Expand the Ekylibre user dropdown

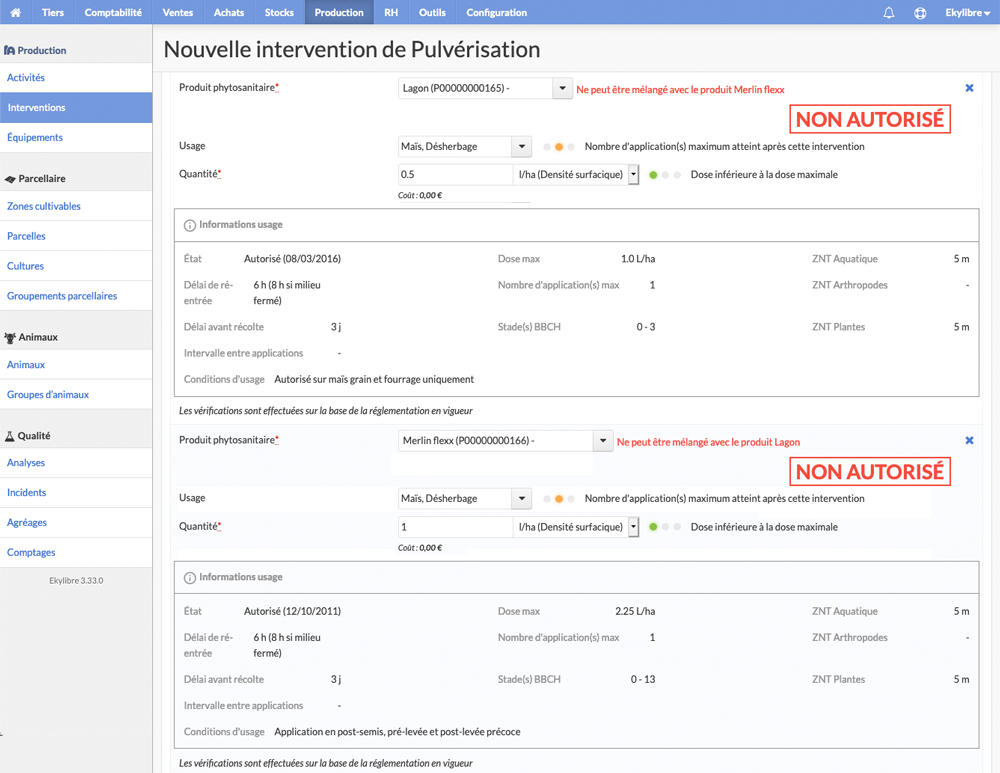(x=967, y=13)
